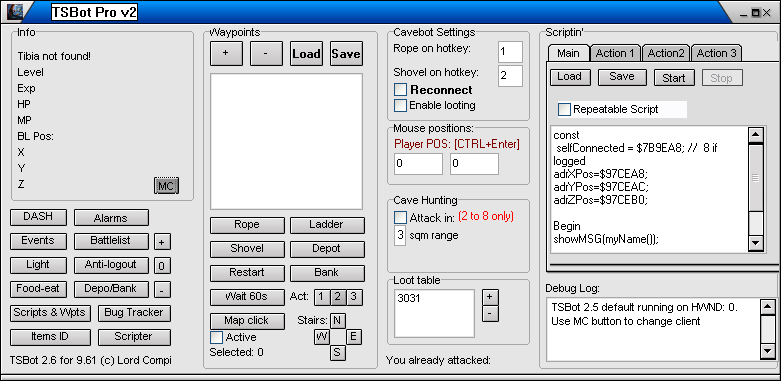Screen dimensions: 781x381
Task: Switch to the Main script tab
Action: pos(568,53)
